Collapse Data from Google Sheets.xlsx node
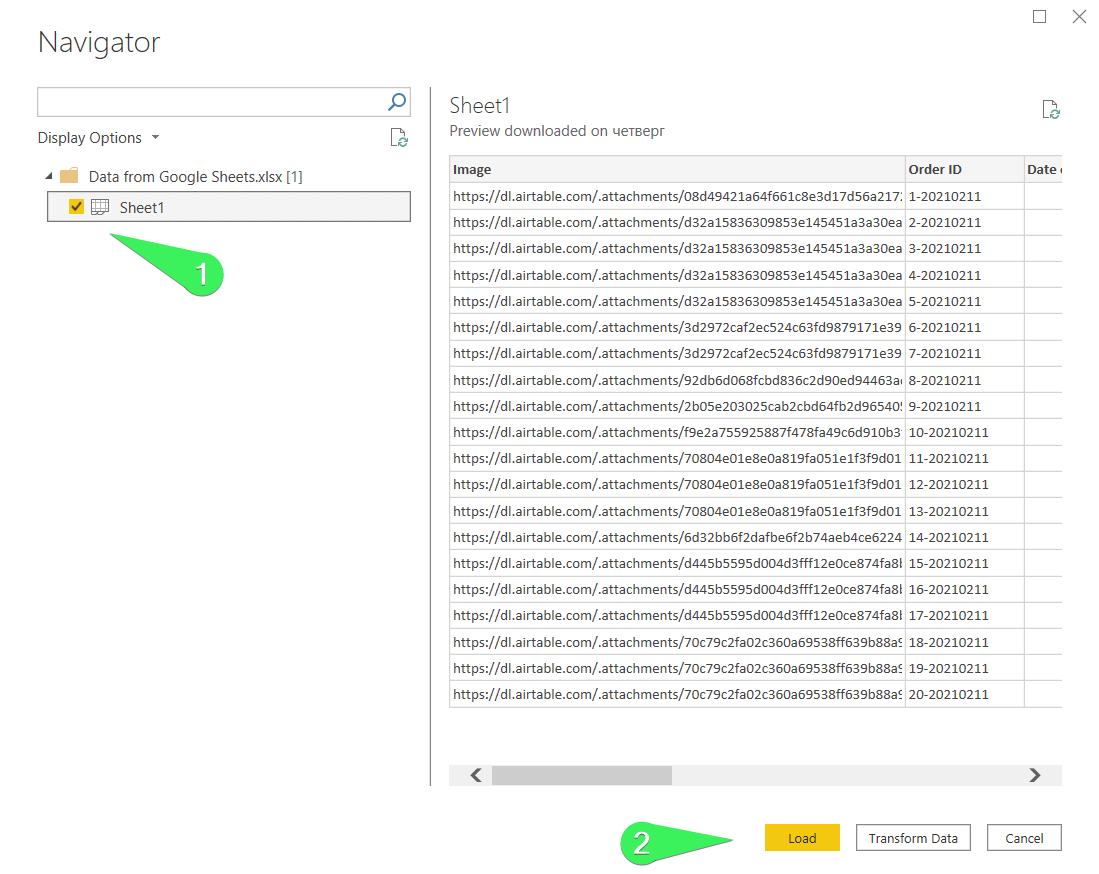 point(48,176)
